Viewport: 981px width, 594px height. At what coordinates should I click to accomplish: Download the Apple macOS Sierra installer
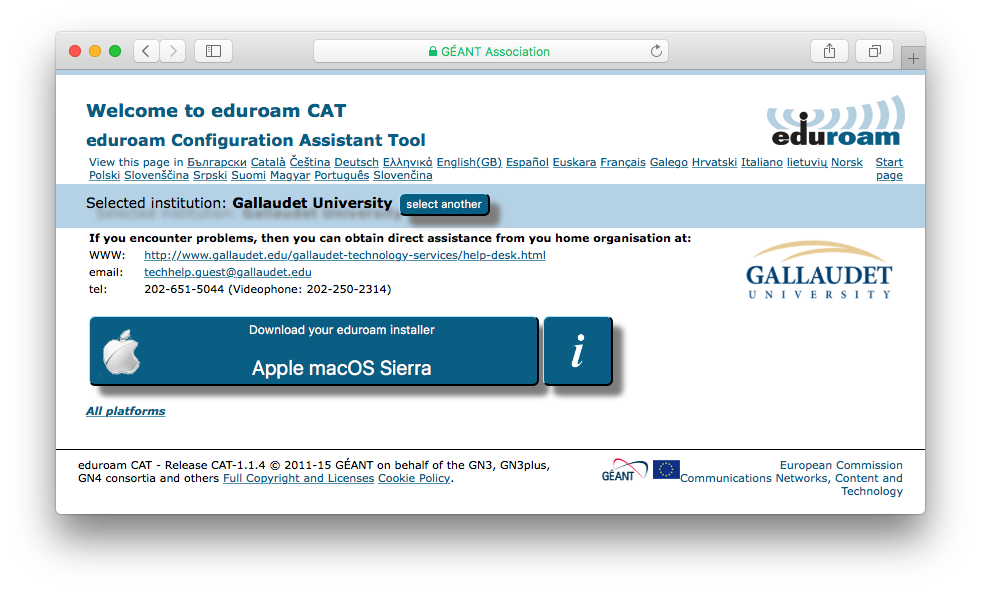pyautogui.click(x=313, y=351)
